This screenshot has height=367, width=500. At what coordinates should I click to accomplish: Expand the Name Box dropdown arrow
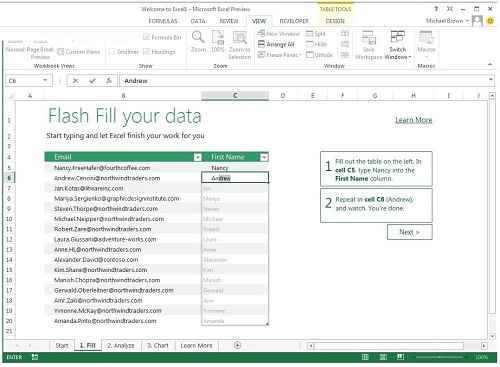point(45,81)
